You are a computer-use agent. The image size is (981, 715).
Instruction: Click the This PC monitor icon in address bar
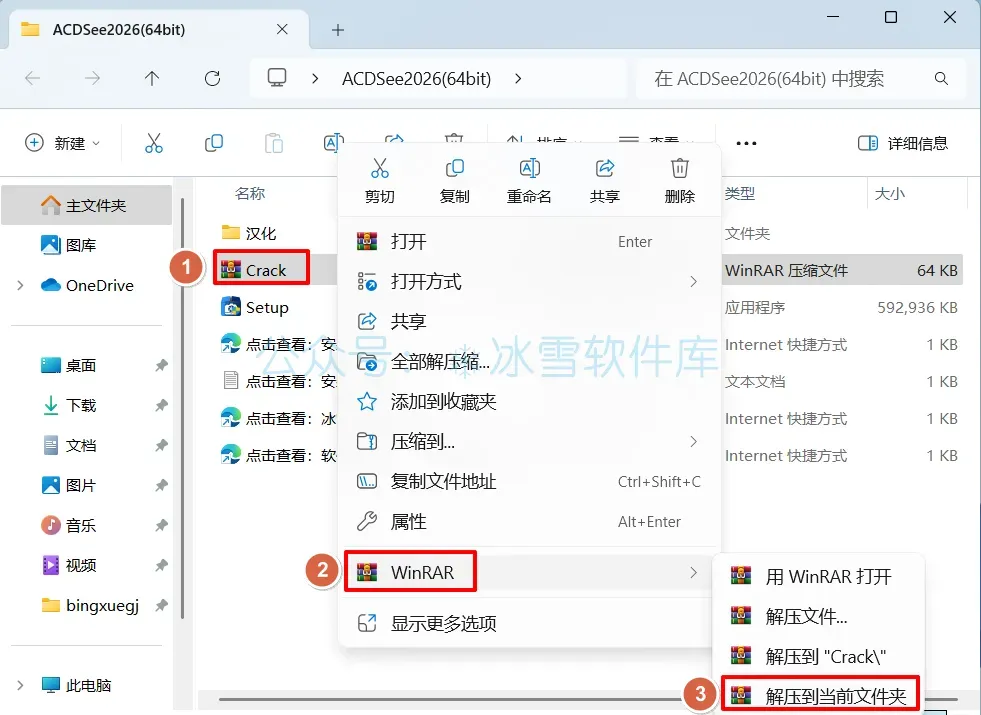277,78
